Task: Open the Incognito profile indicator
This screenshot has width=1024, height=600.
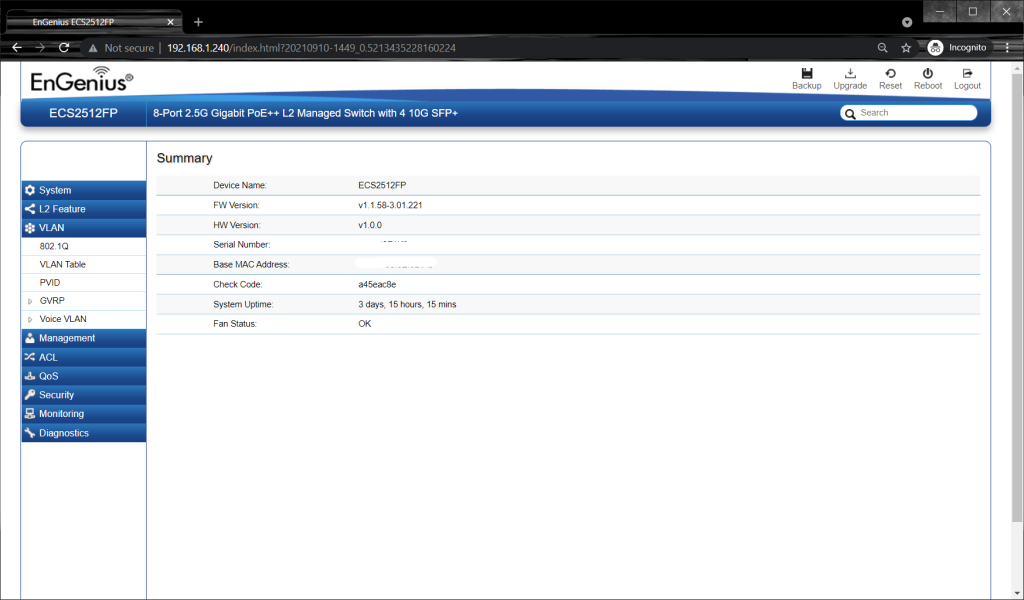Action: [x=957, y=48]
